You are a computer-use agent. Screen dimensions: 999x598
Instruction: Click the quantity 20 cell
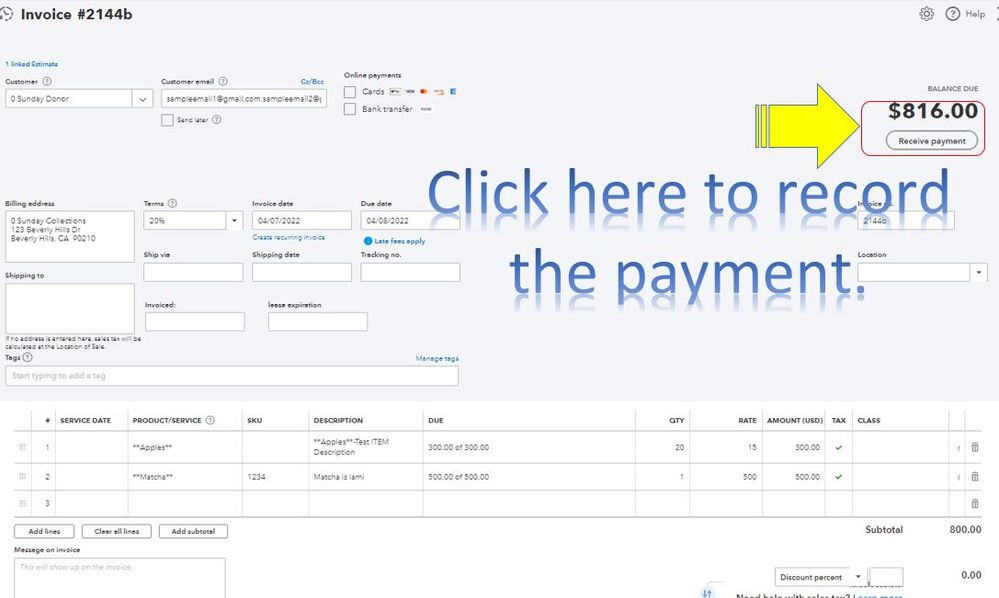(x=663, y=447)
